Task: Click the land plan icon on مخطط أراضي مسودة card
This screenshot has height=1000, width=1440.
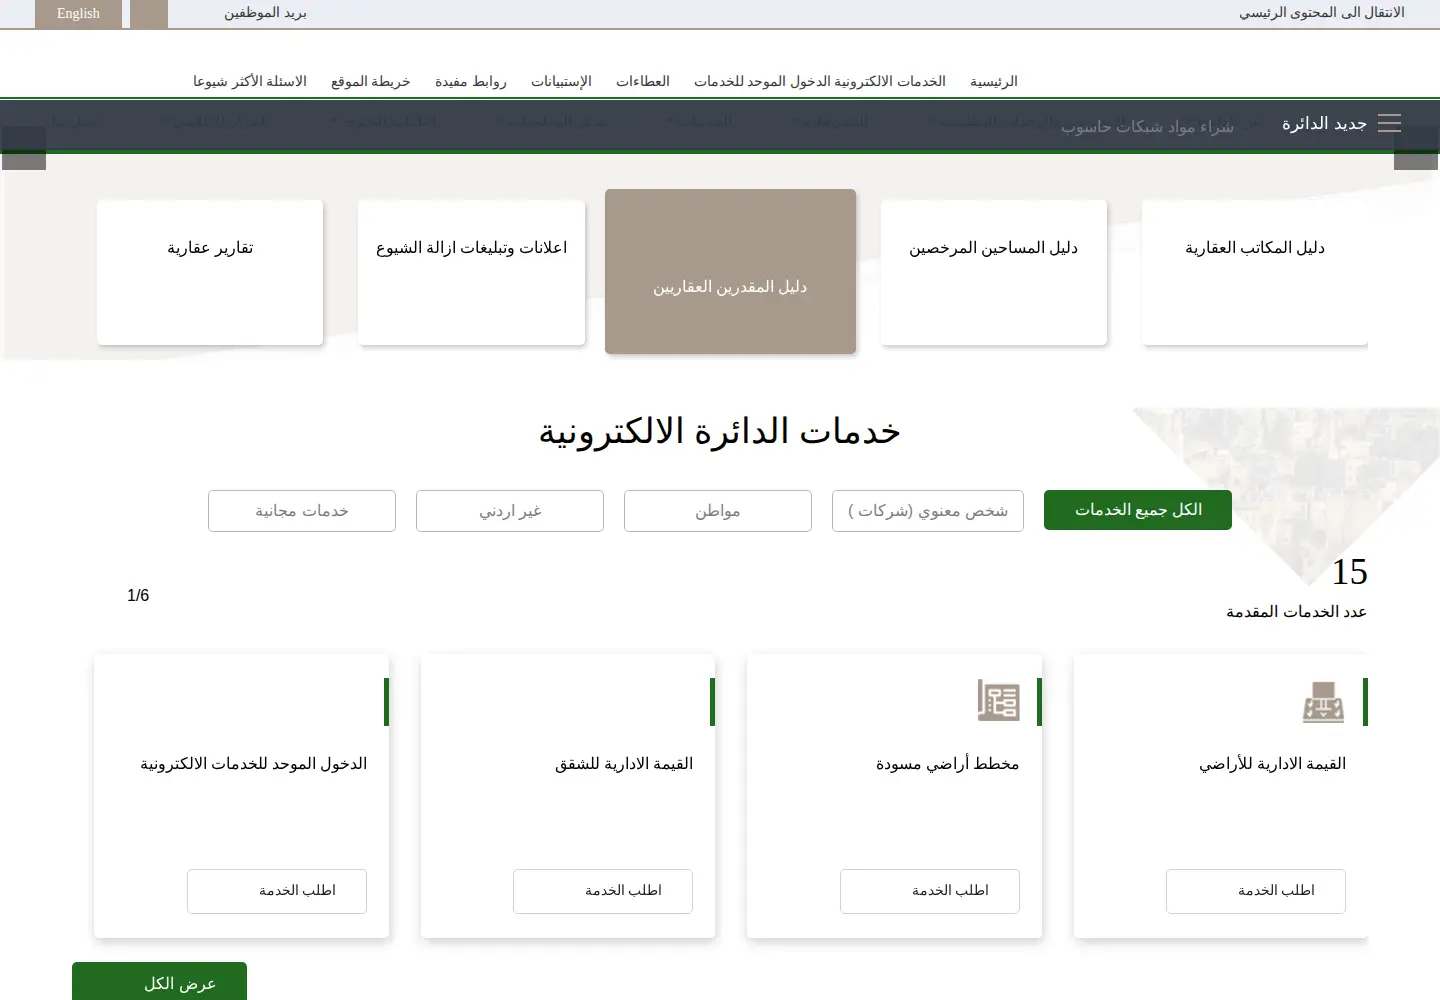Action: (998, 700)
